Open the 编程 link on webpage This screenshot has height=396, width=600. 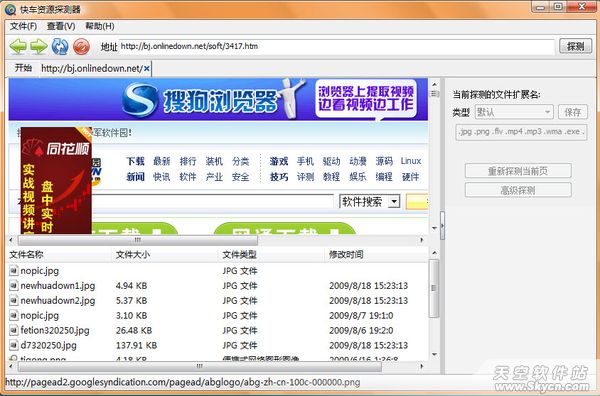tap(384, 177)
